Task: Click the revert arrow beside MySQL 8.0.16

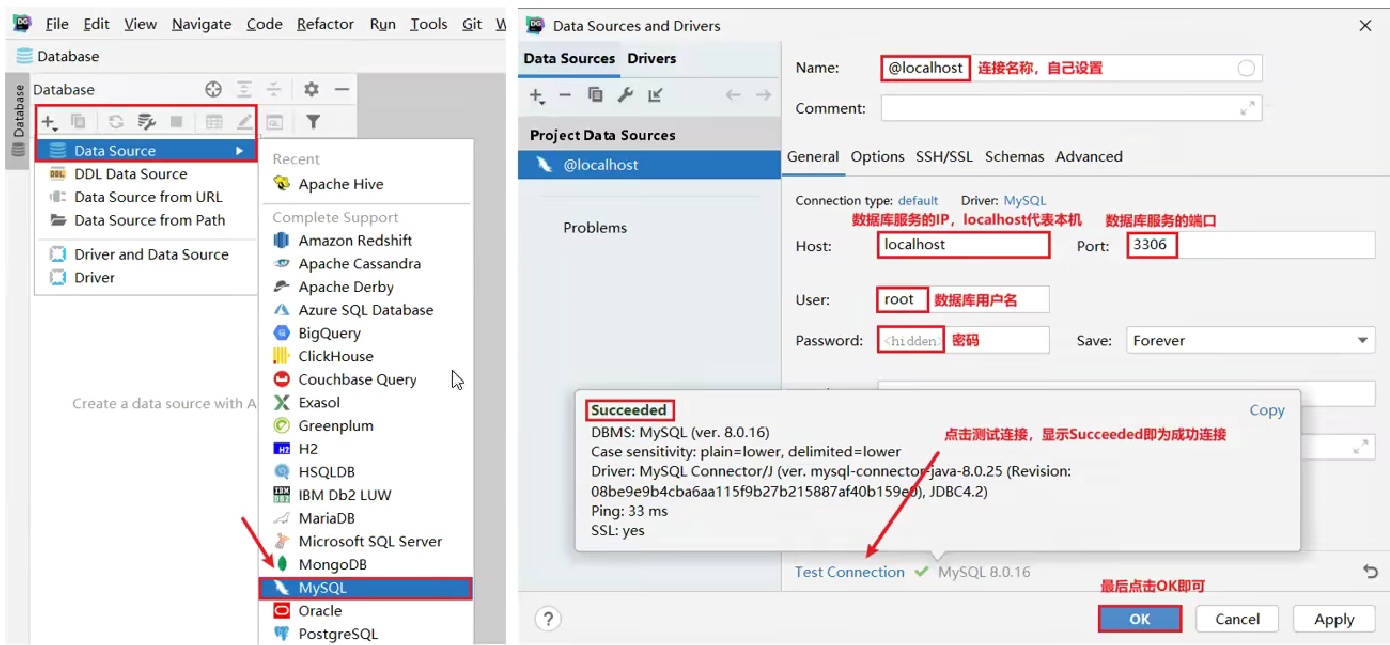Action: (x=1370, y=571)
